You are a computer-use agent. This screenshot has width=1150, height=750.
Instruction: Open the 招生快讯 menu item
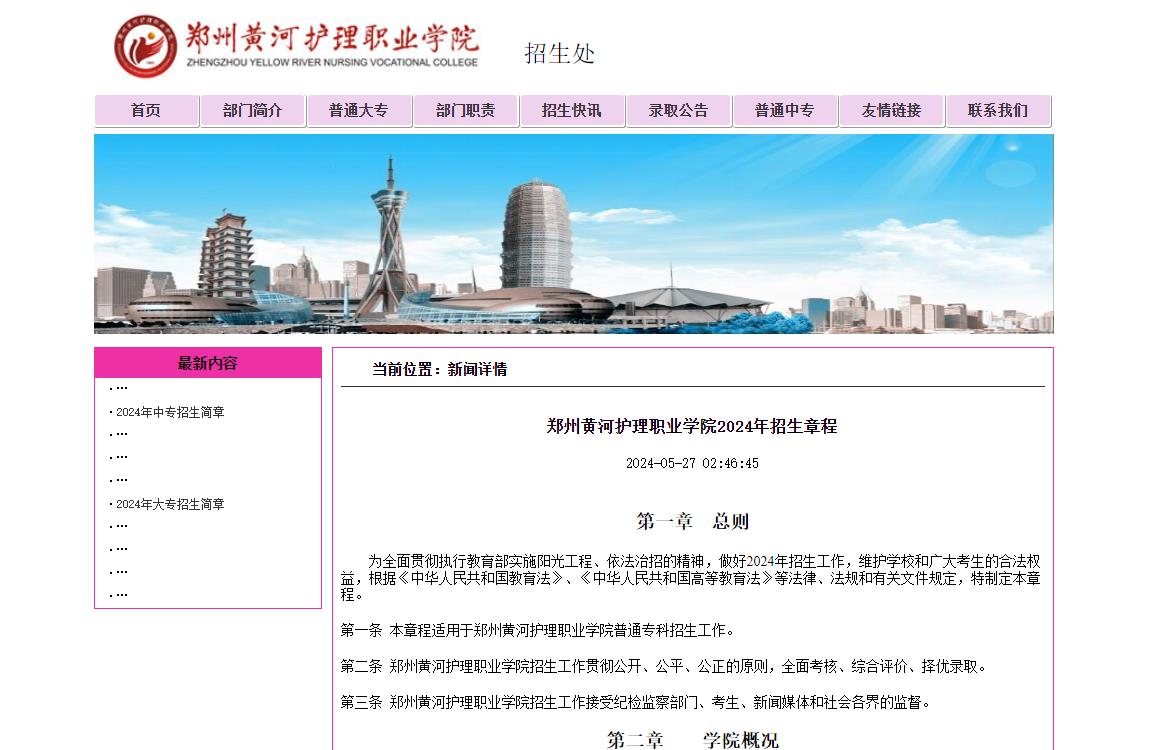[572, 111]
